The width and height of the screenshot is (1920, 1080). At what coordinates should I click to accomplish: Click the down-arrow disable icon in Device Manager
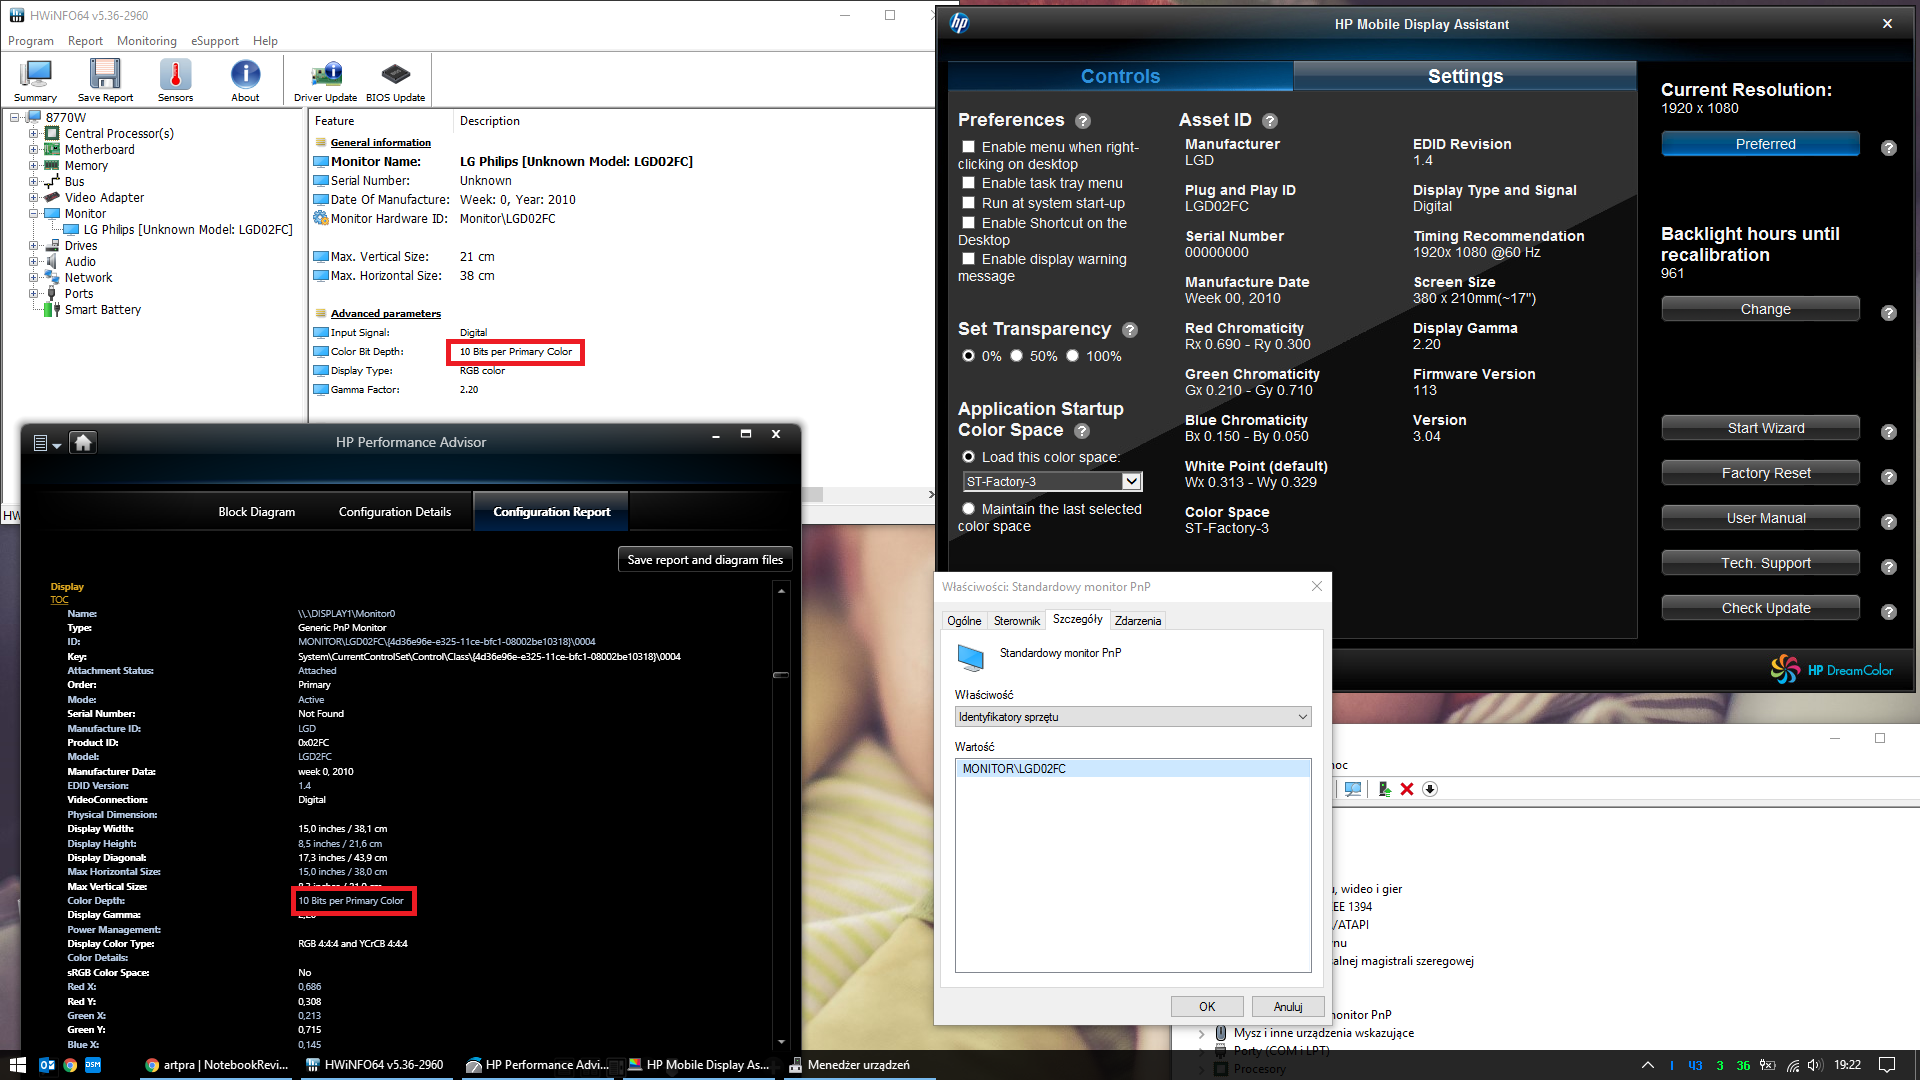1430,789
